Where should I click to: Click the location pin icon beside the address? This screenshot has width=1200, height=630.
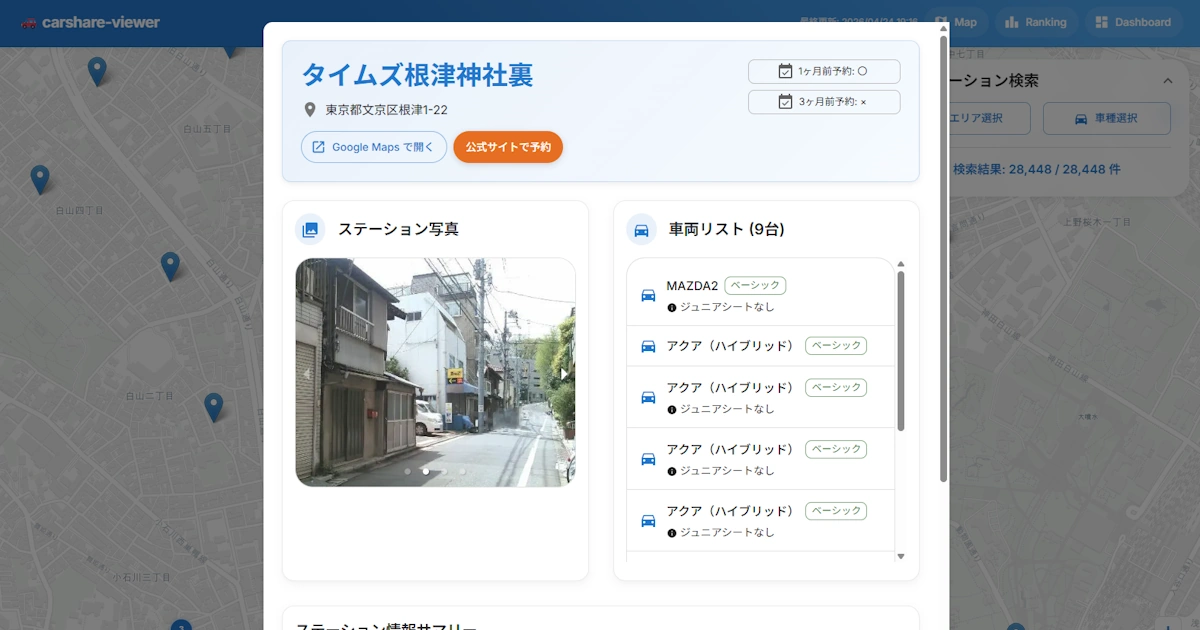(310, 109)
